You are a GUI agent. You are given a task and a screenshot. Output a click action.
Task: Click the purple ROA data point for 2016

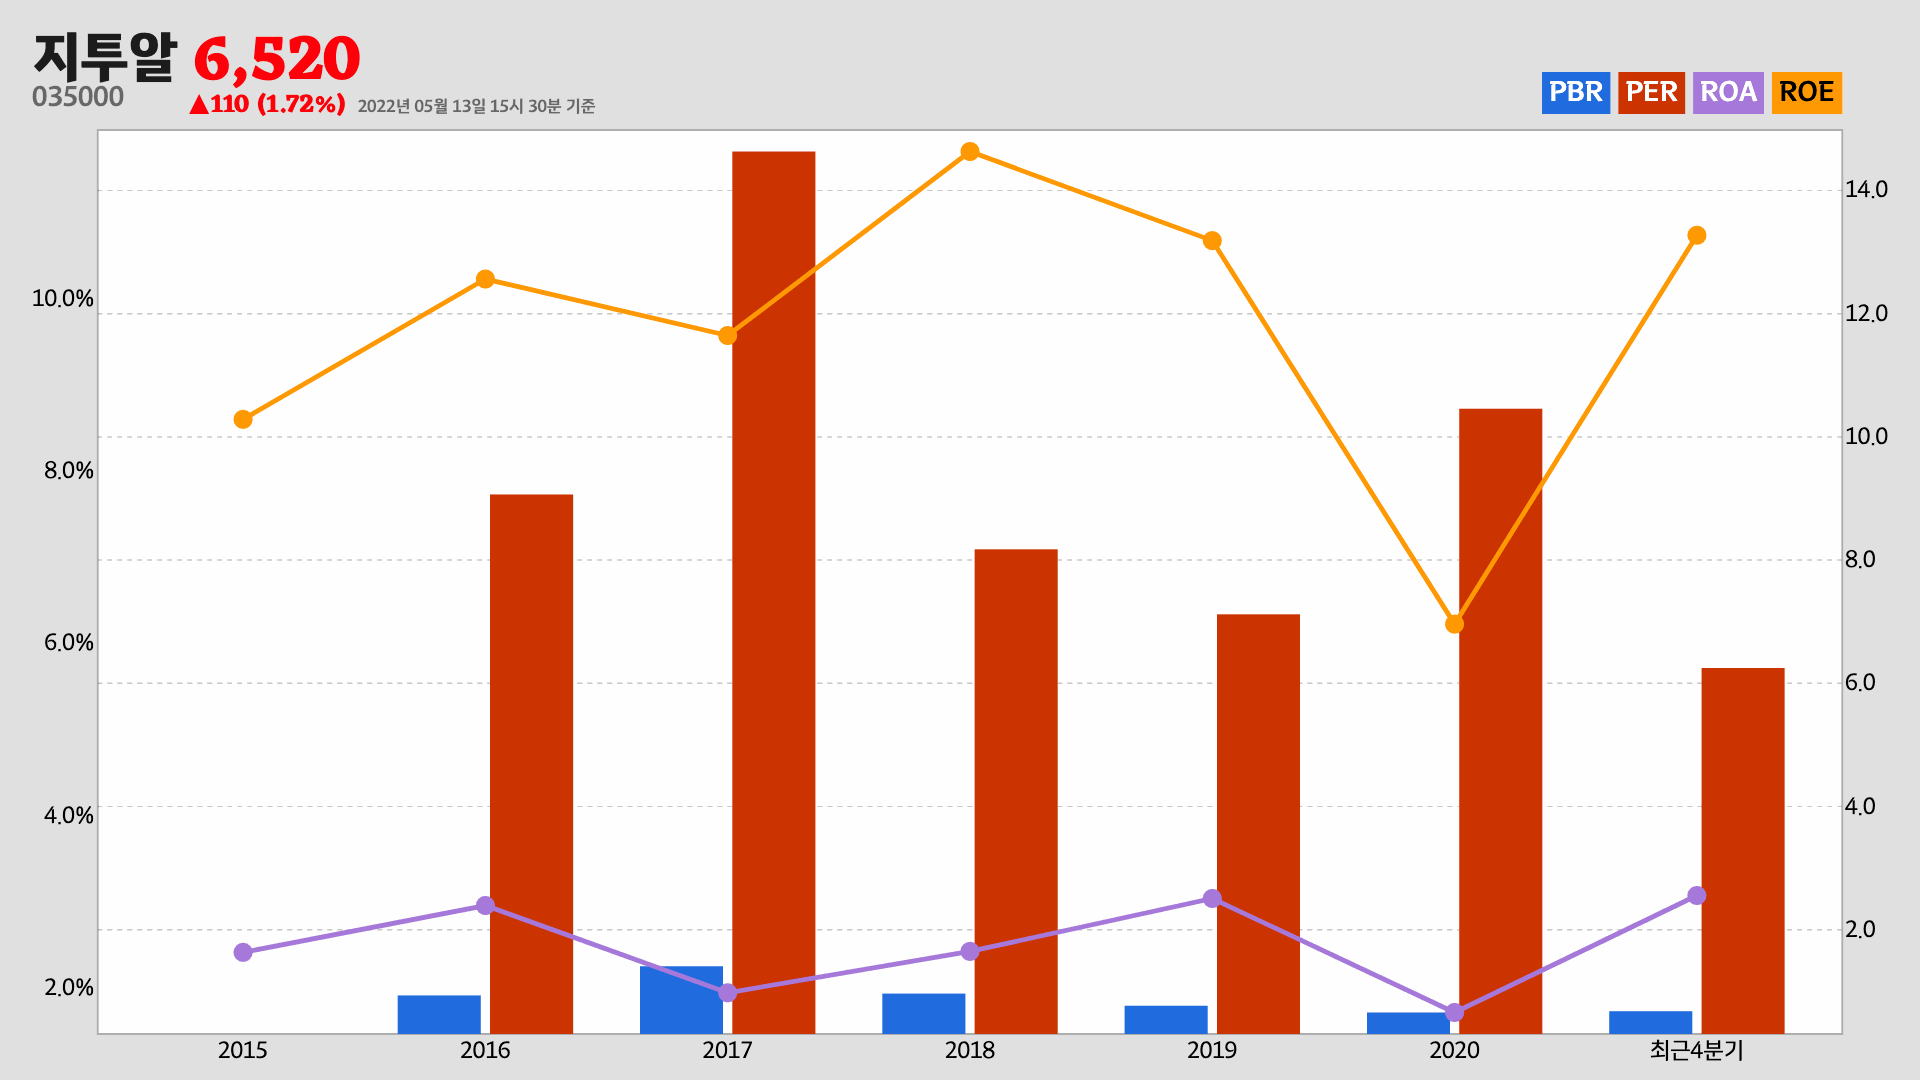click(x=485, y=905)
